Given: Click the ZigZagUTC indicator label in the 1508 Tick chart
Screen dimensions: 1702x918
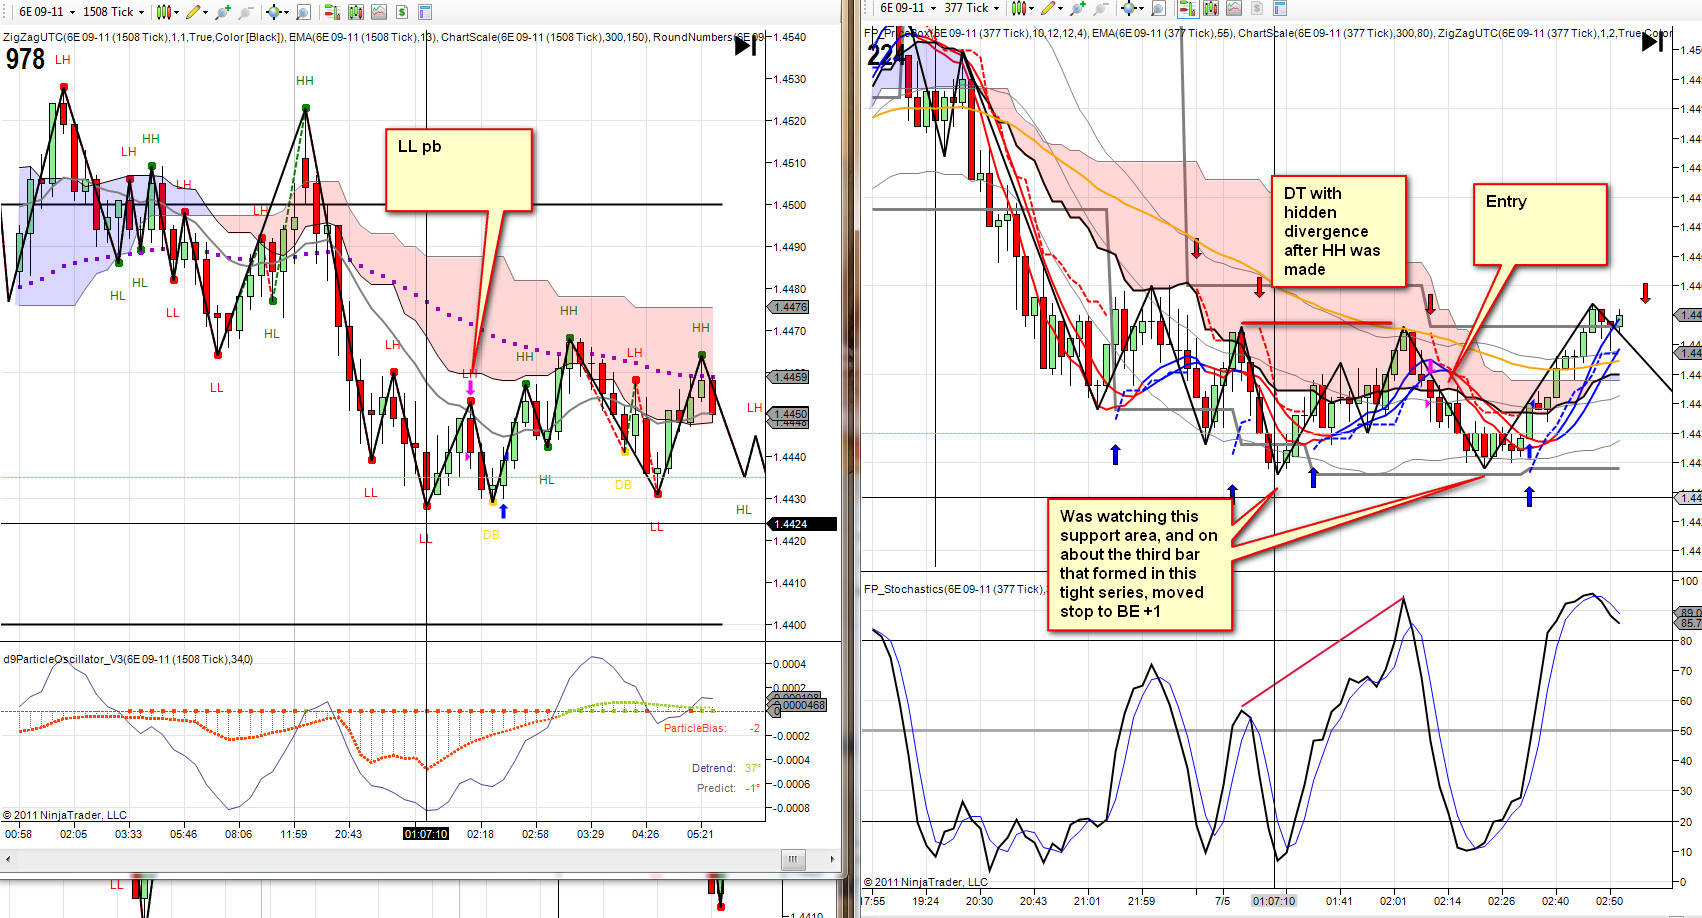Looking at the screenshot, I should pyautogui.click(x=142, y=37).
